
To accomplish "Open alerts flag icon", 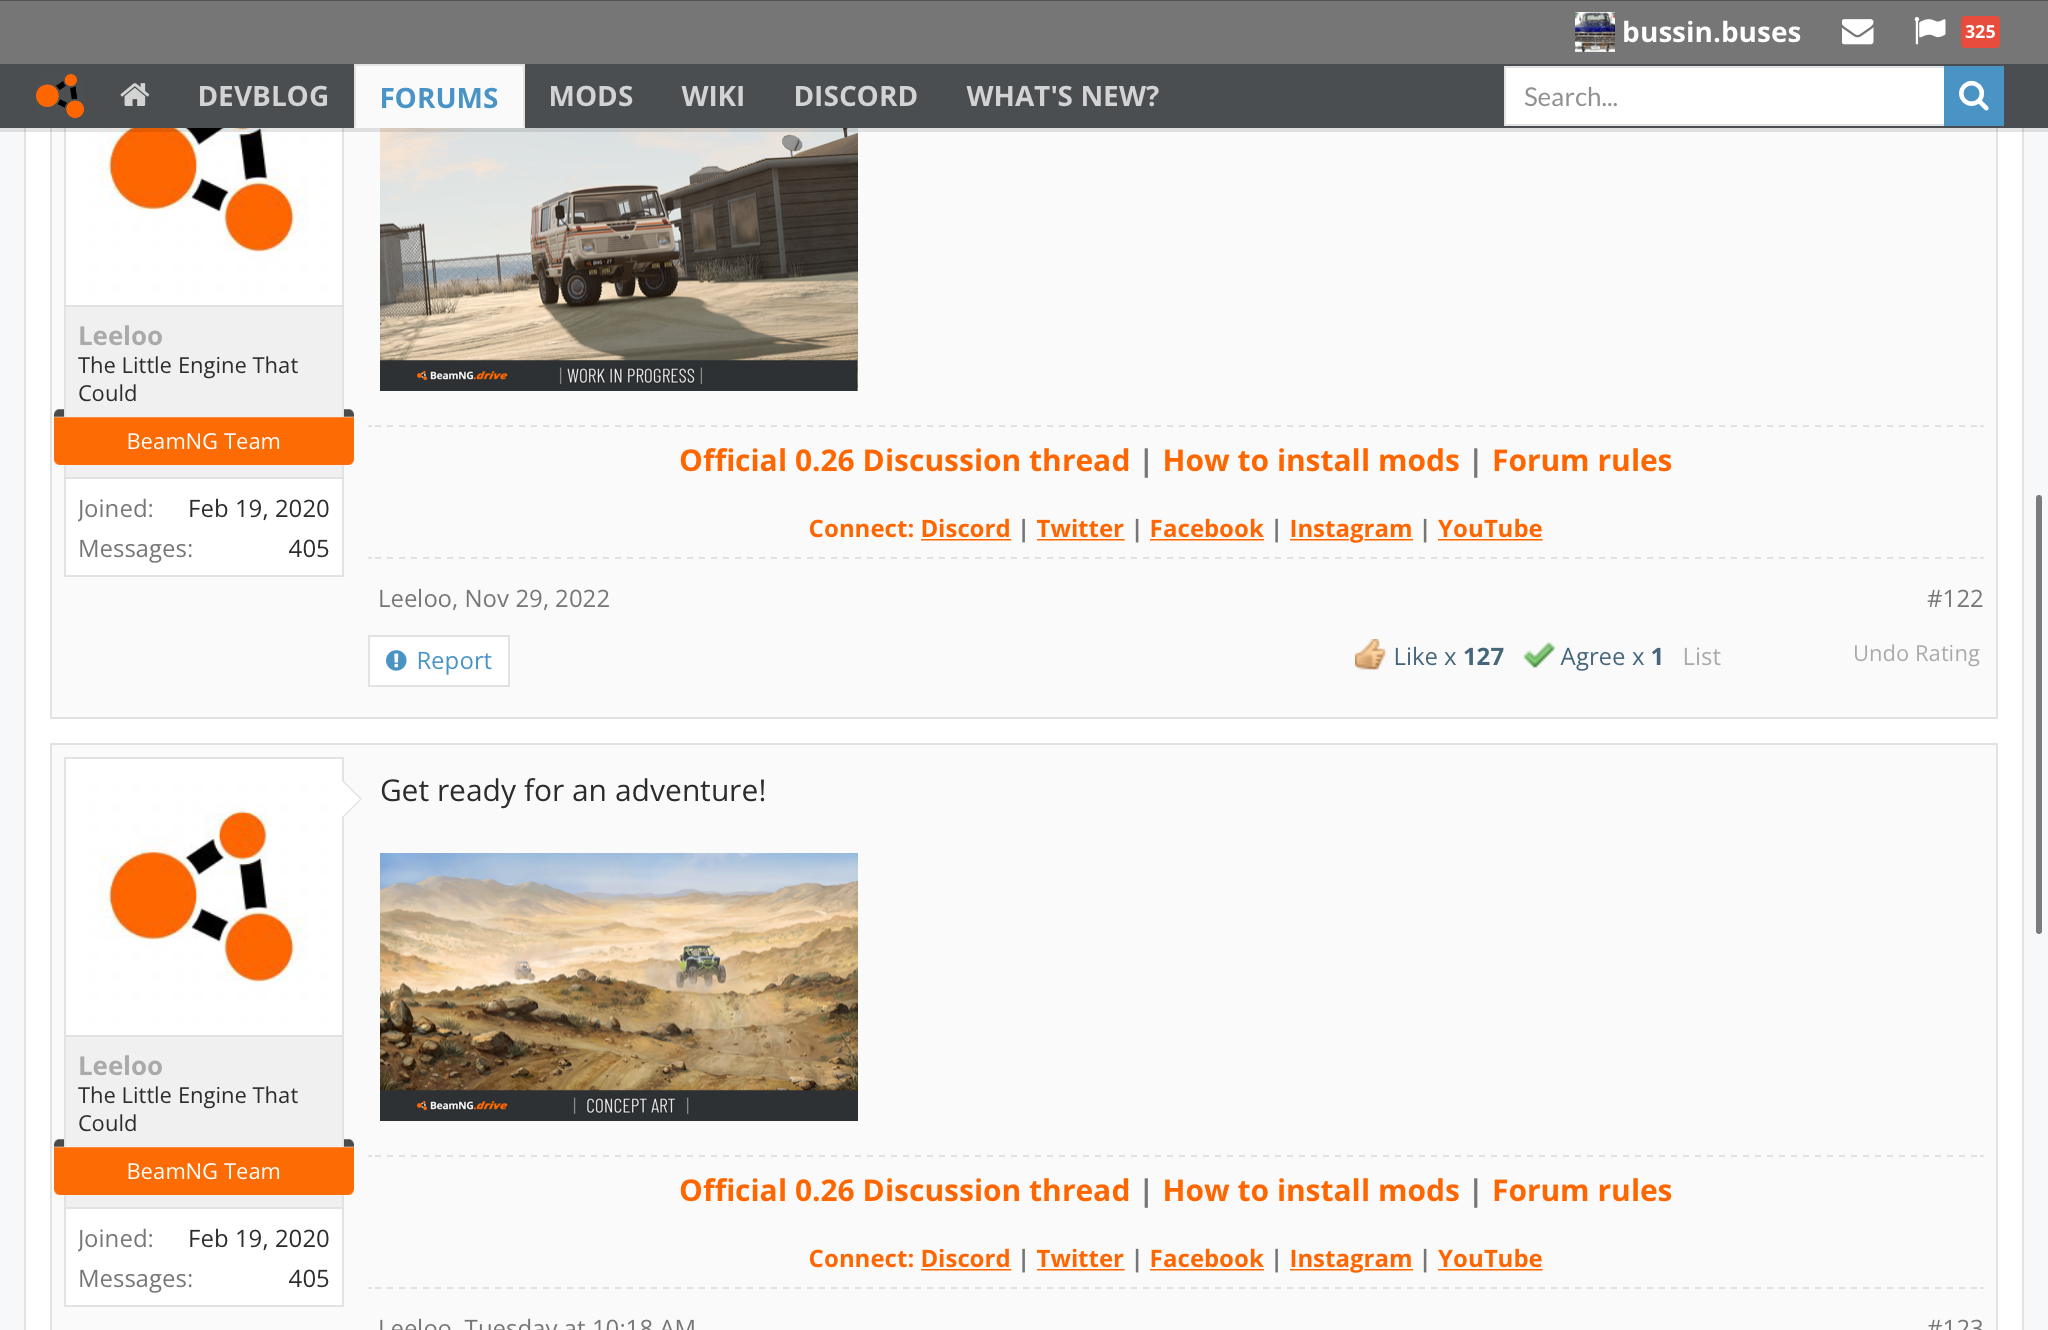I will tap(1930, 31).
